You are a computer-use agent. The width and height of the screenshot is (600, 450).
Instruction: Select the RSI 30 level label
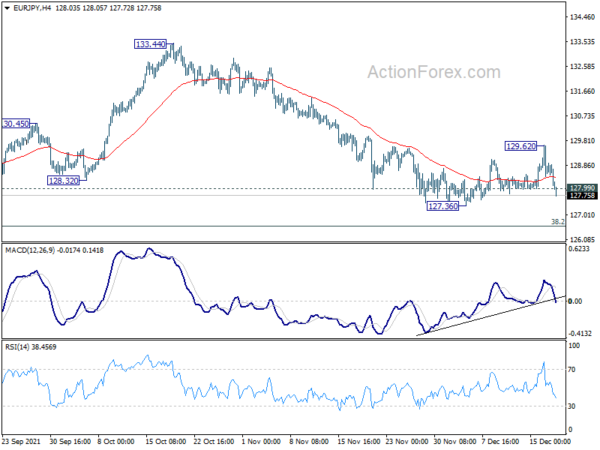[x=572, y=406]
